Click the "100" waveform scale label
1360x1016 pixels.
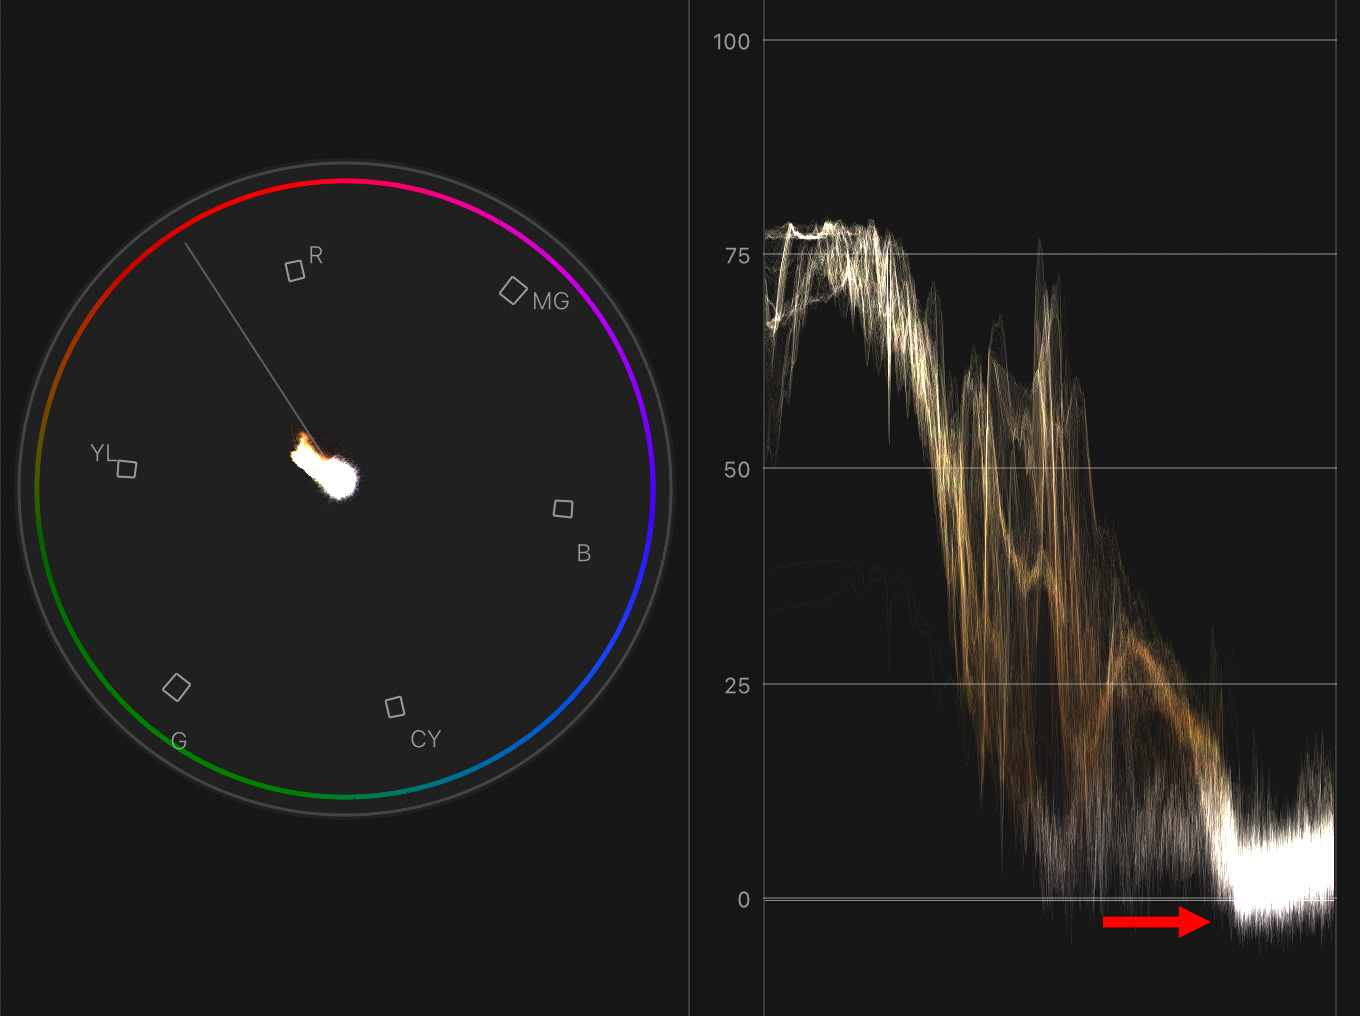coord(731,42)
